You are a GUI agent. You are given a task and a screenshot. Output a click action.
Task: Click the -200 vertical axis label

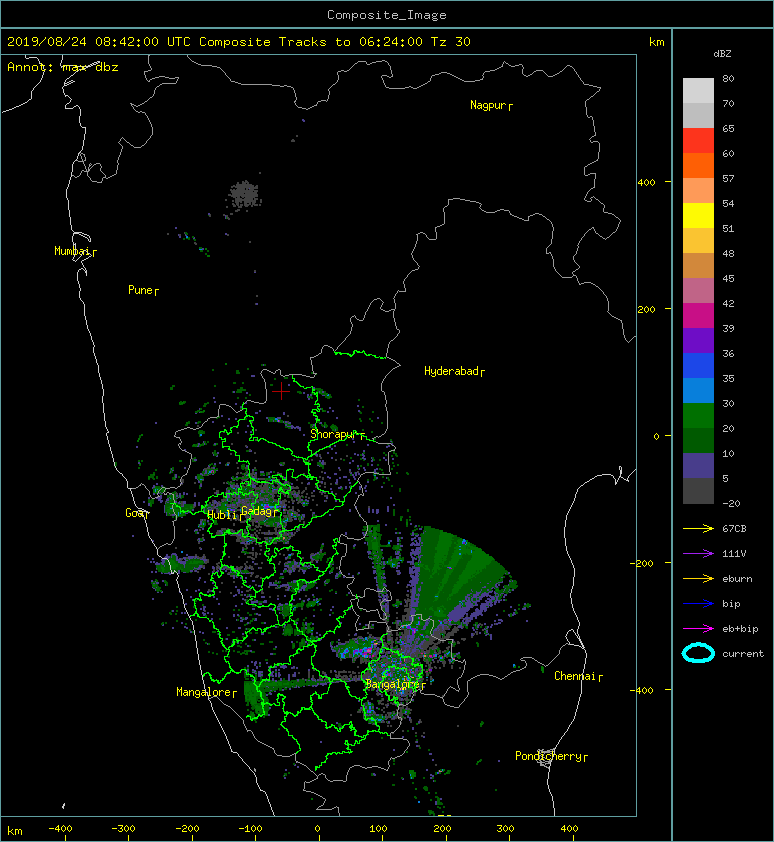point(642,563)
